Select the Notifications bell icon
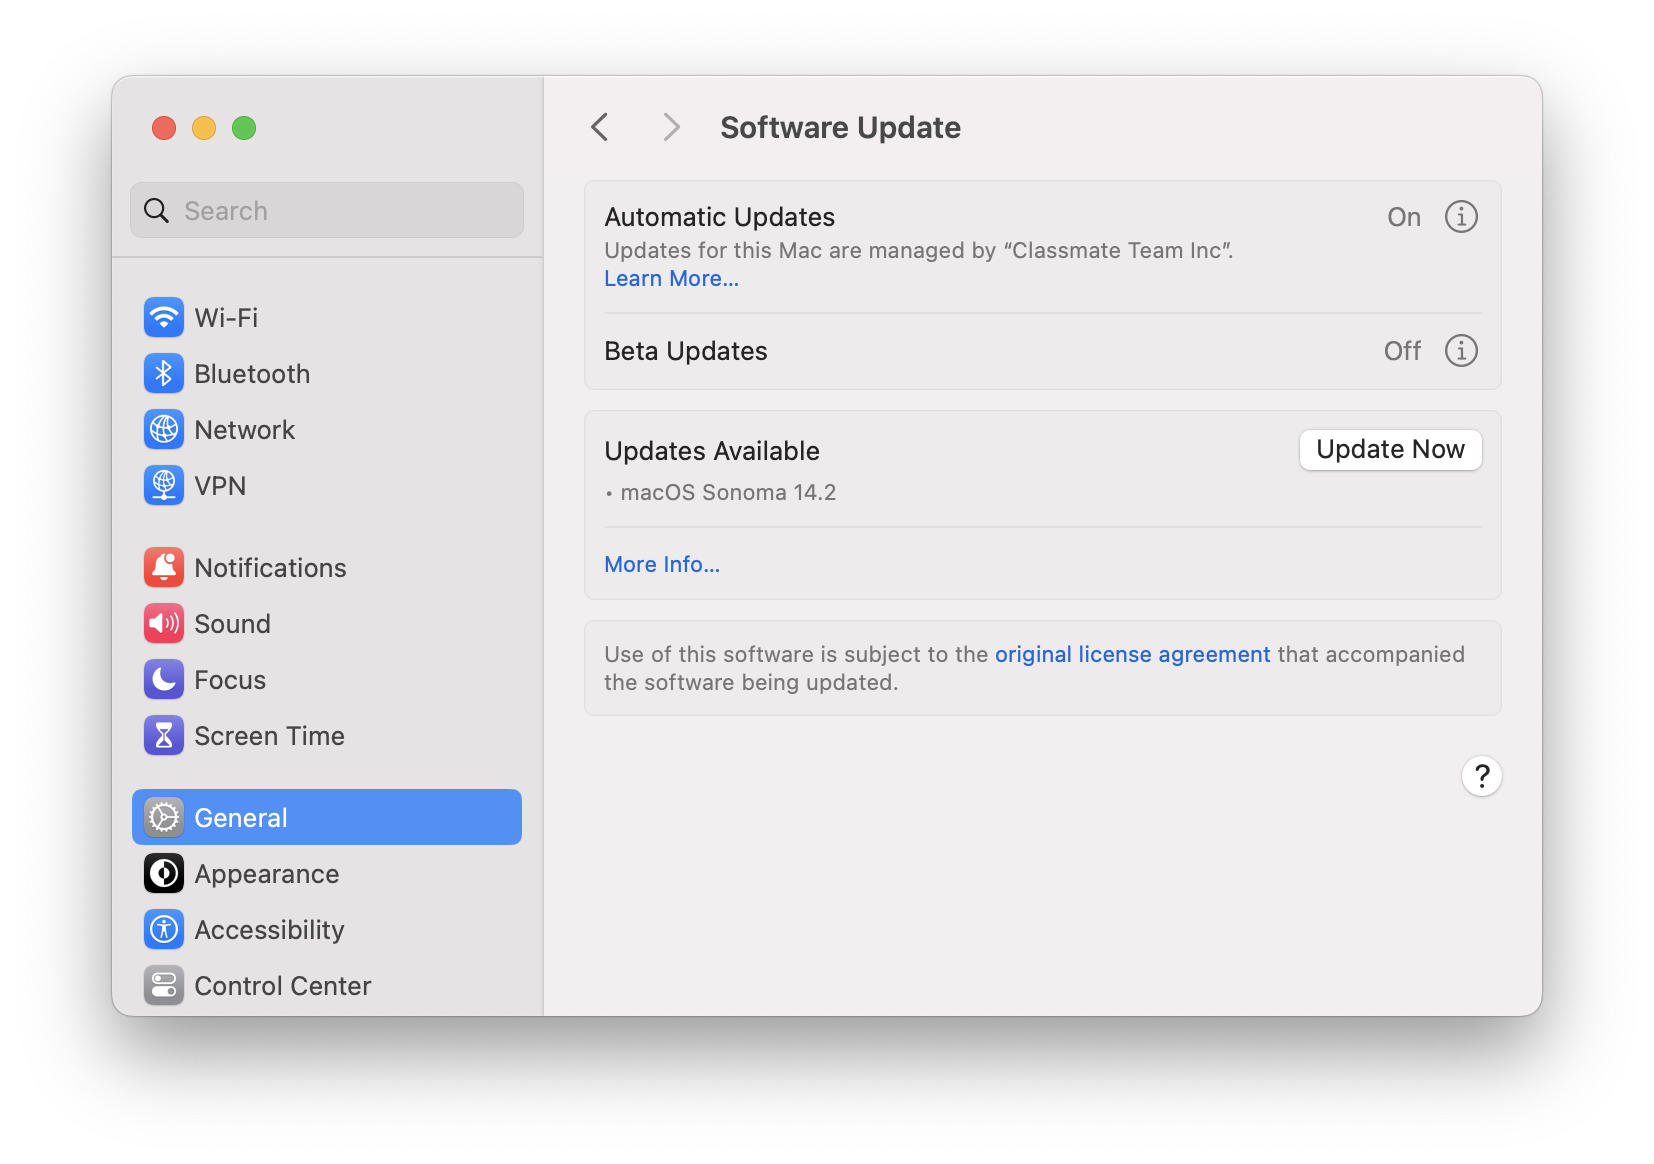 [164, 567]
